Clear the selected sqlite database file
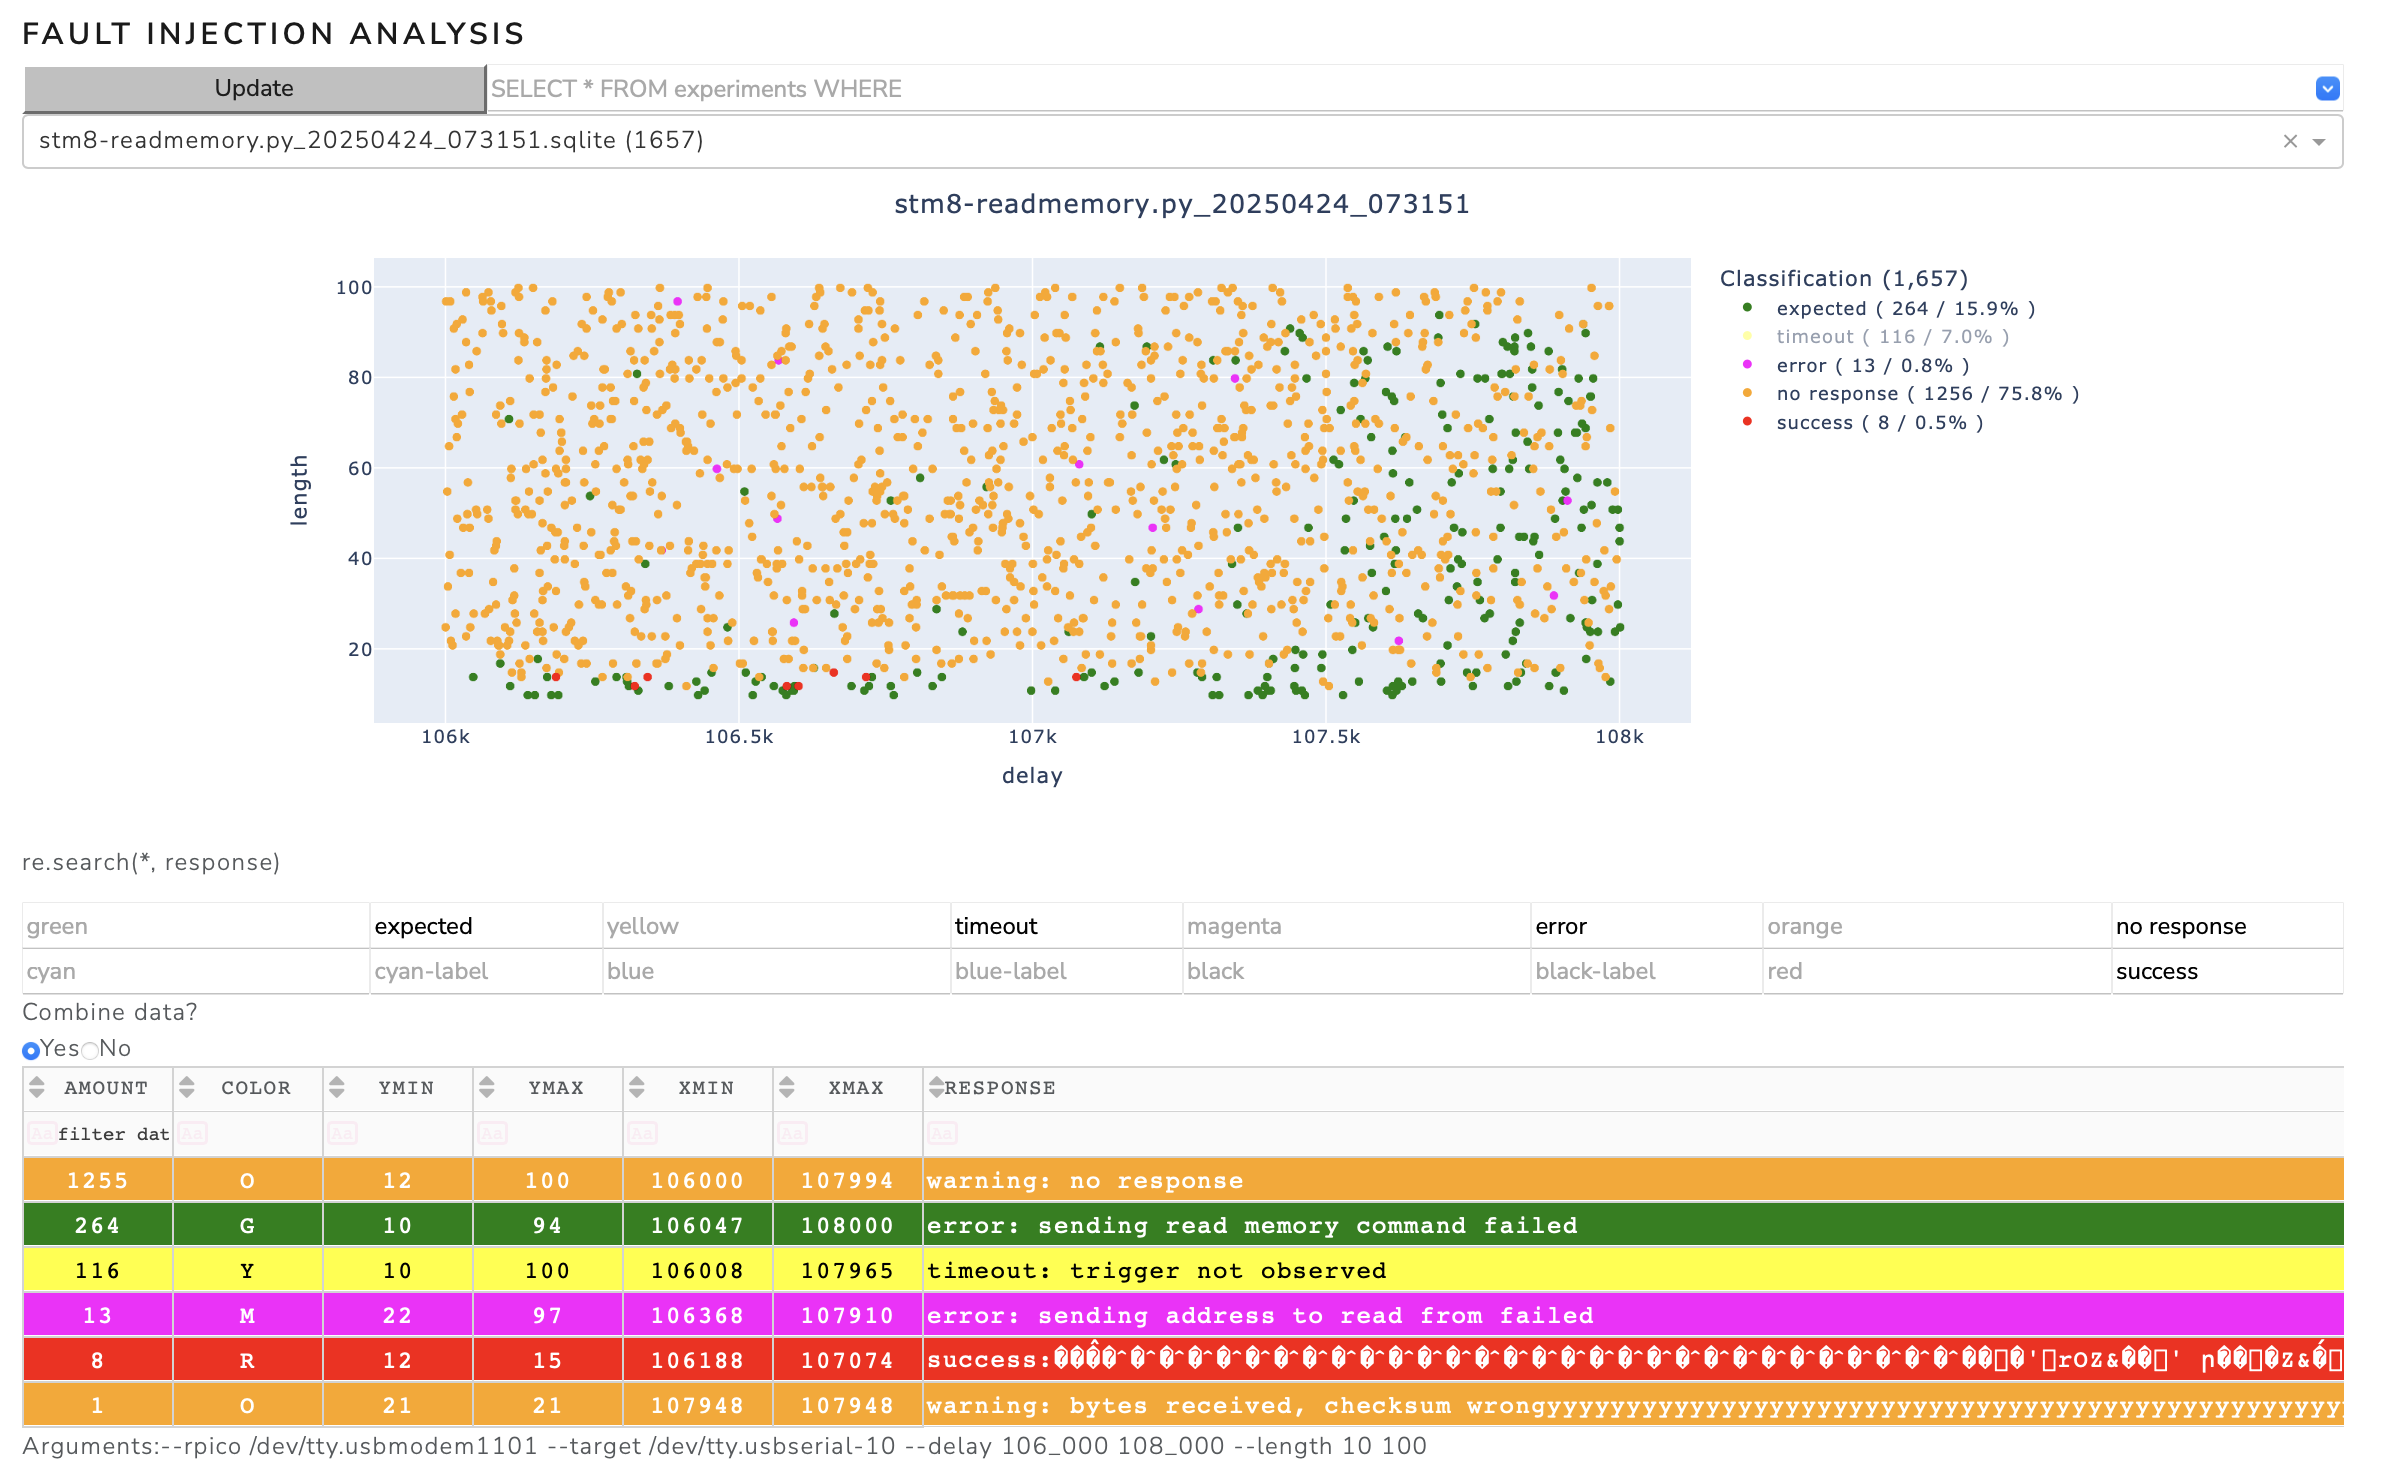The image size is (2388, 1476). click(x=2290, y=142)
